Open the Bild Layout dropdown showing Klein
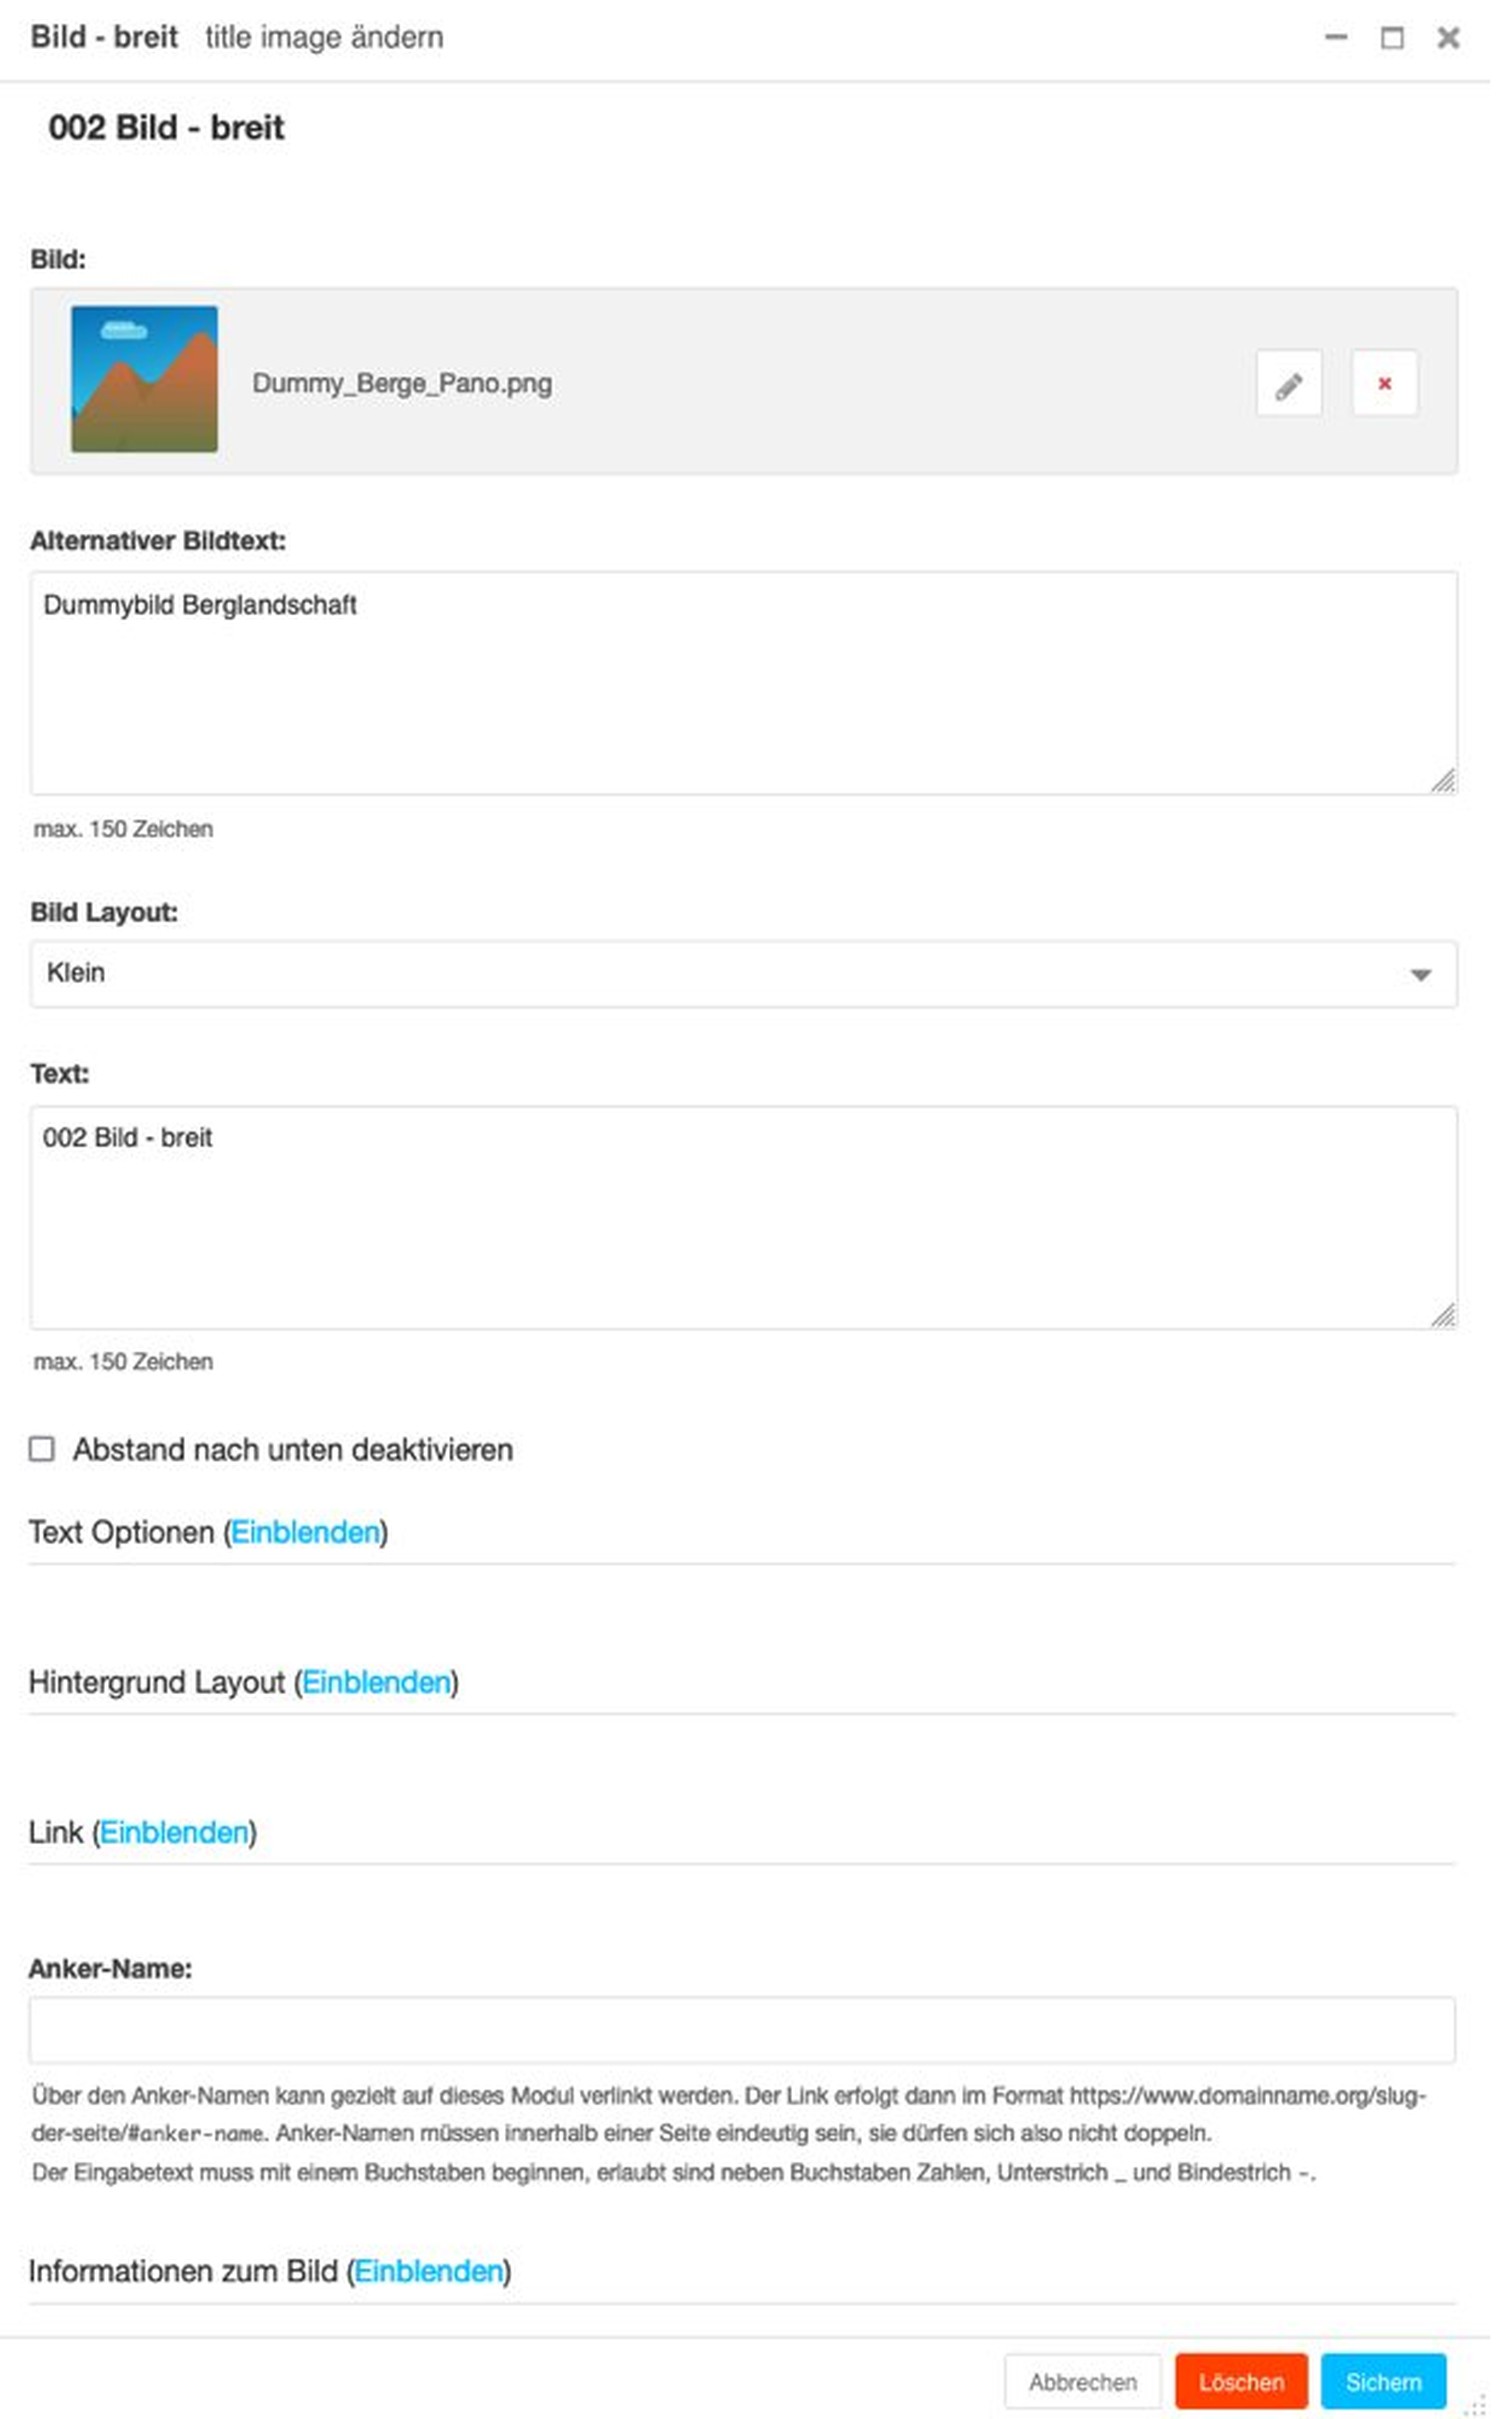Image resolution: width=1500 pixels, height=2419 pixels. point(743,973)
